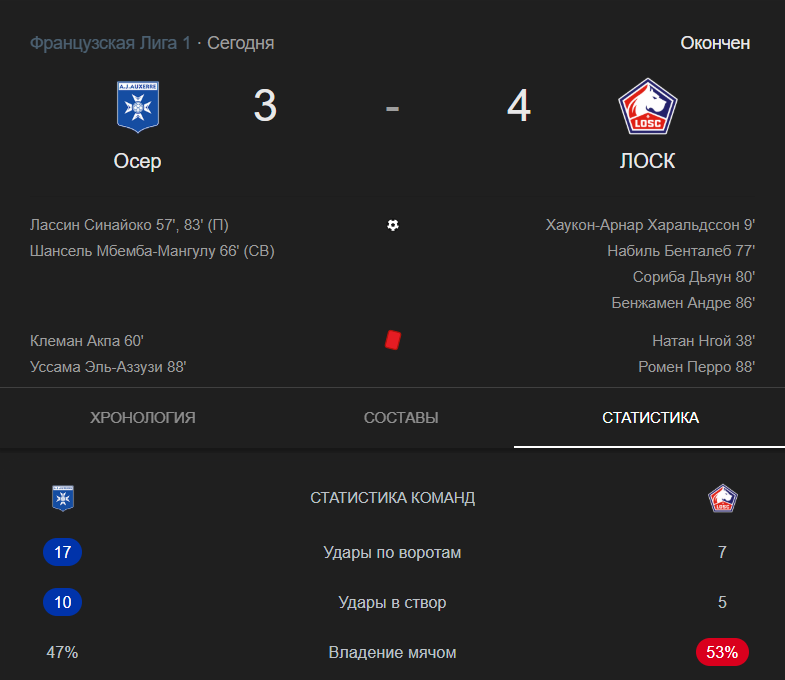The height and width of the screenshot is (680, 785).
Task: Click the red 53% possession badge
Action: tap(722, 653)
